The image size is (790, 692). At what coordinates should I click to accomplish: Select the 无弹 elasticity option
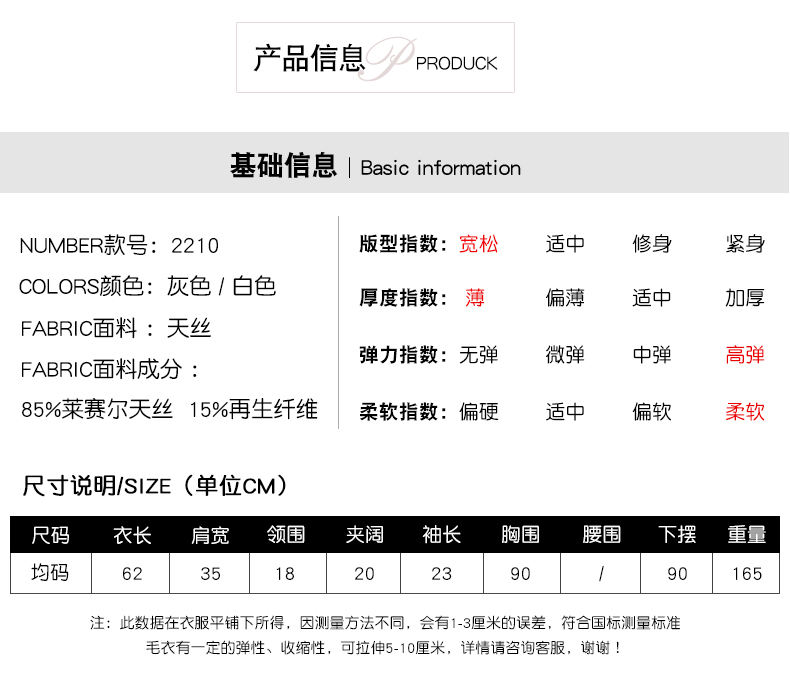coord(478,355)
